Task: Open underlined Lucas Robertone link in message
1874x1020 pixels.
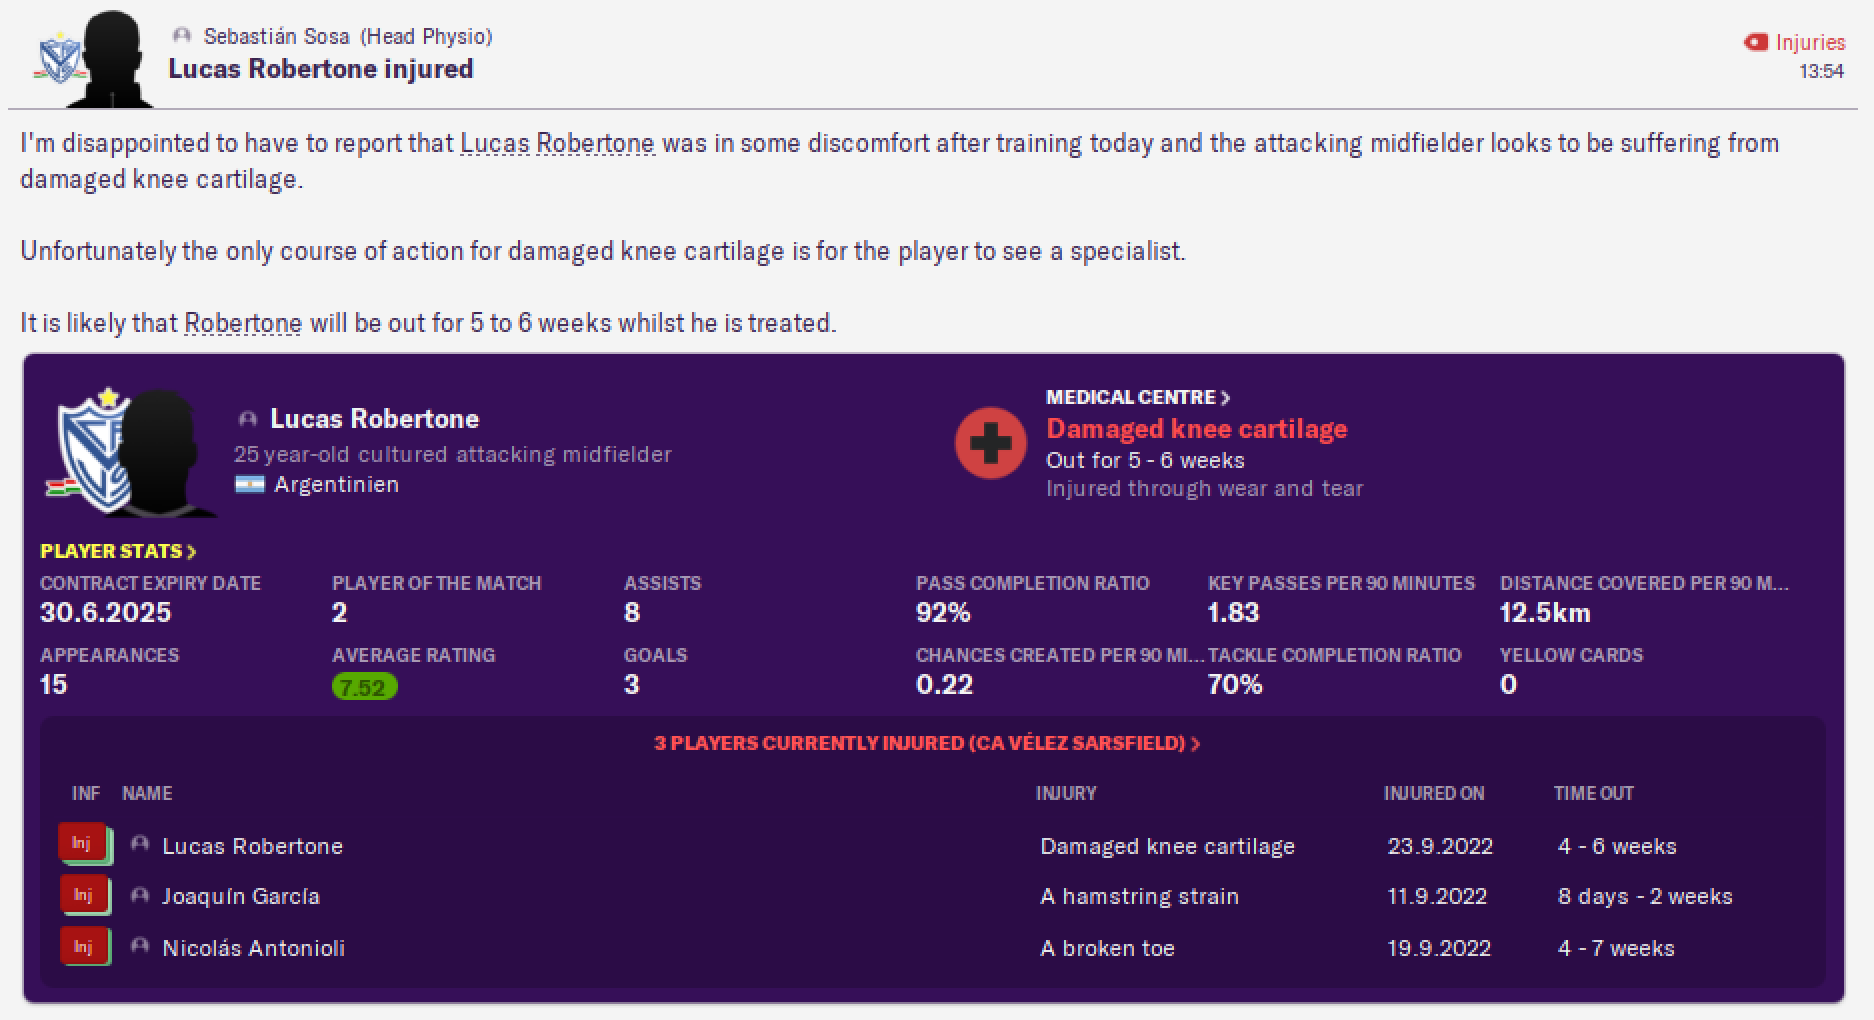Action: (557, 144)
